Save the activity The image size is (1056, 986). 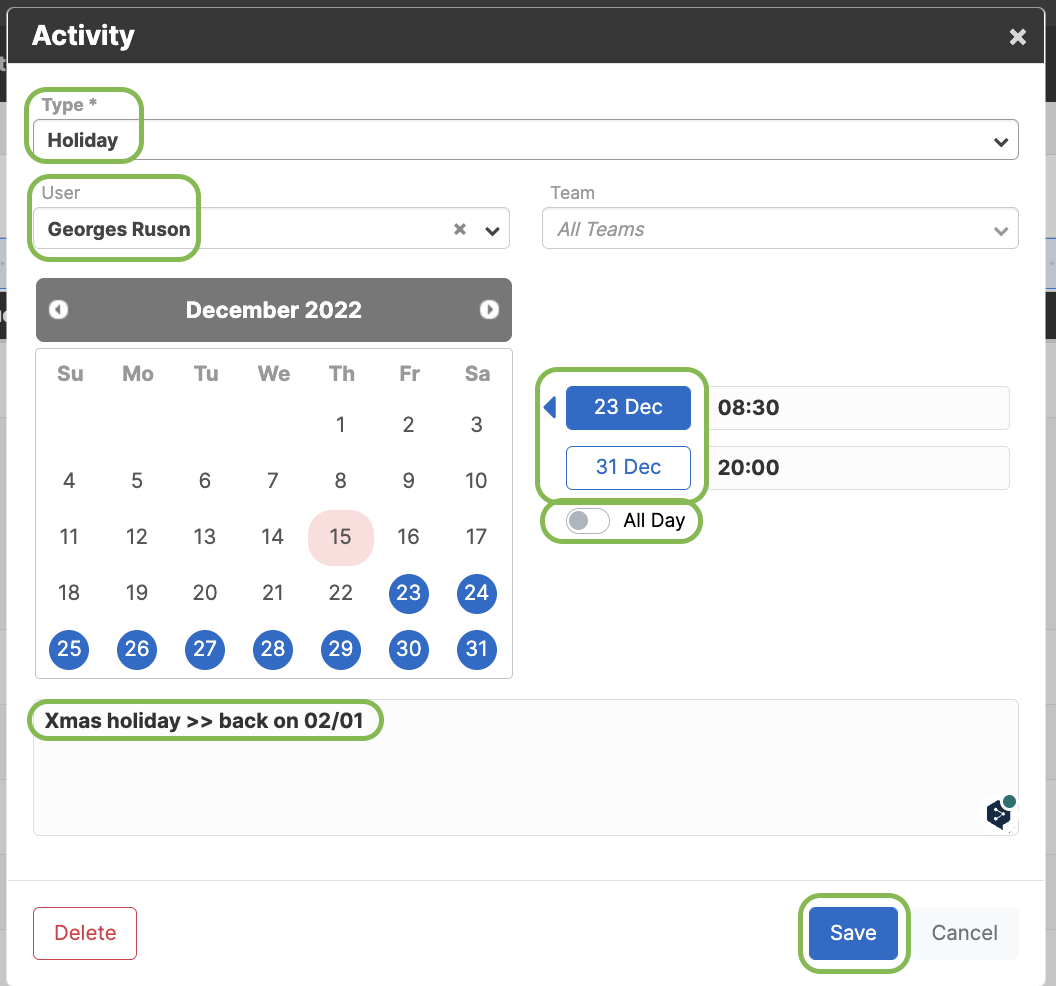point(853,933)
